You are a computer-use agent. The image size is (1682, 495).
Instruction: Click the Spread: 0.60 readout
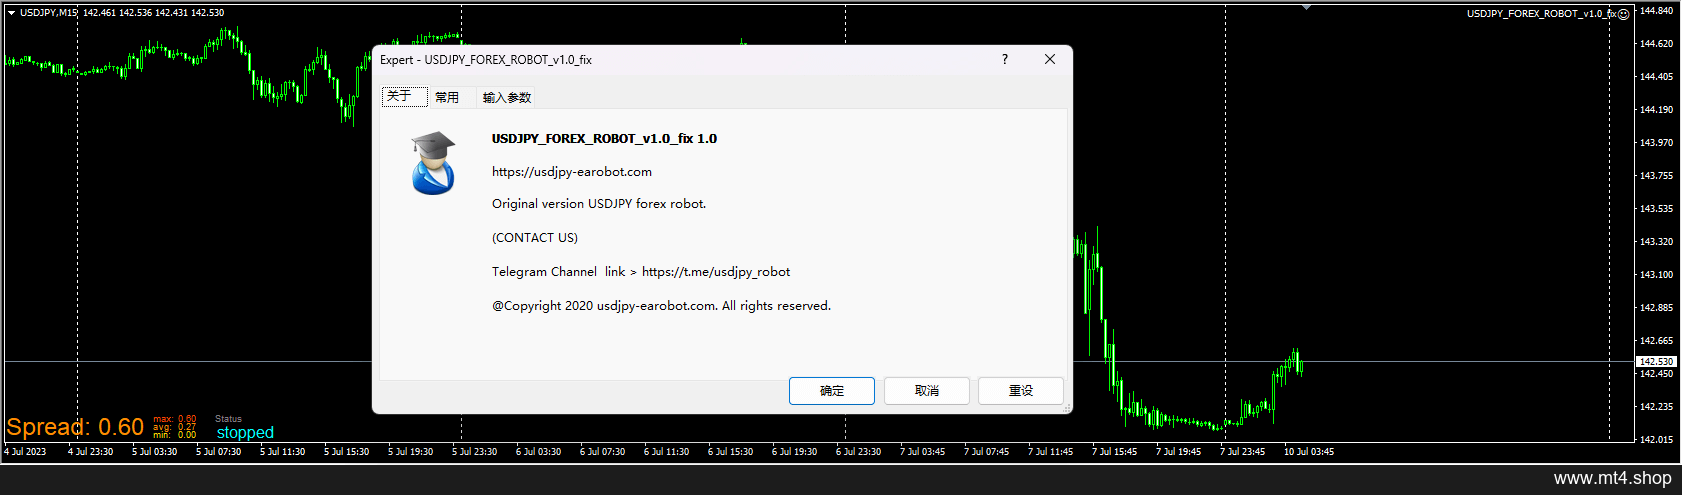[x=75, y=427]
